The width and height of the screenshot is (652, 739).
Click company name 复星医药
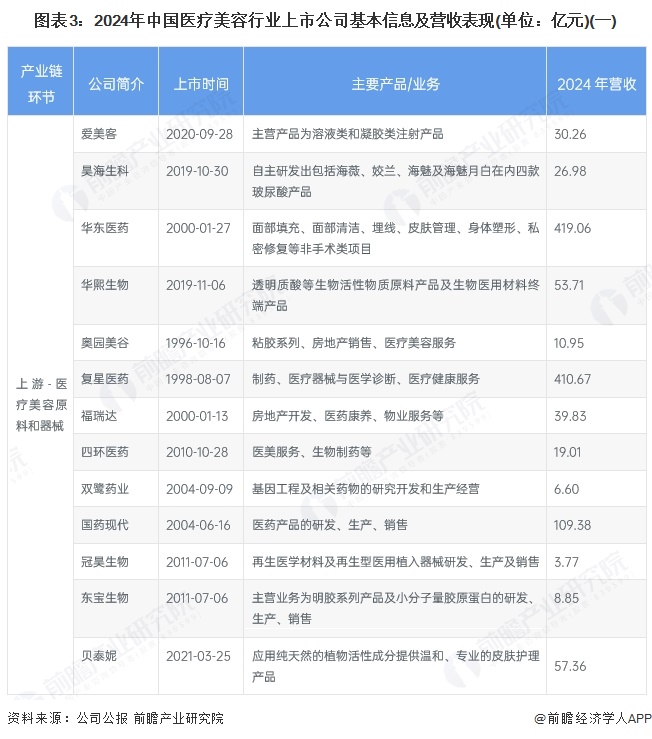pyautogui.click(x=104, y=379)
